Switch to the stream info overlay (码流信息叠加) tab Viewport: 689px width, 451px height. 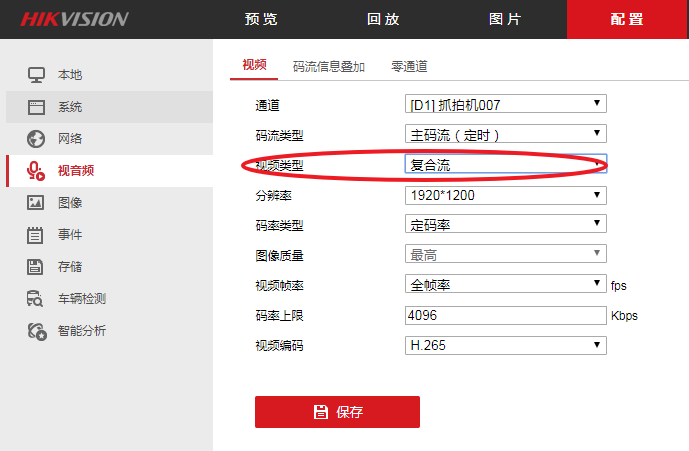[x=328, y=67]
